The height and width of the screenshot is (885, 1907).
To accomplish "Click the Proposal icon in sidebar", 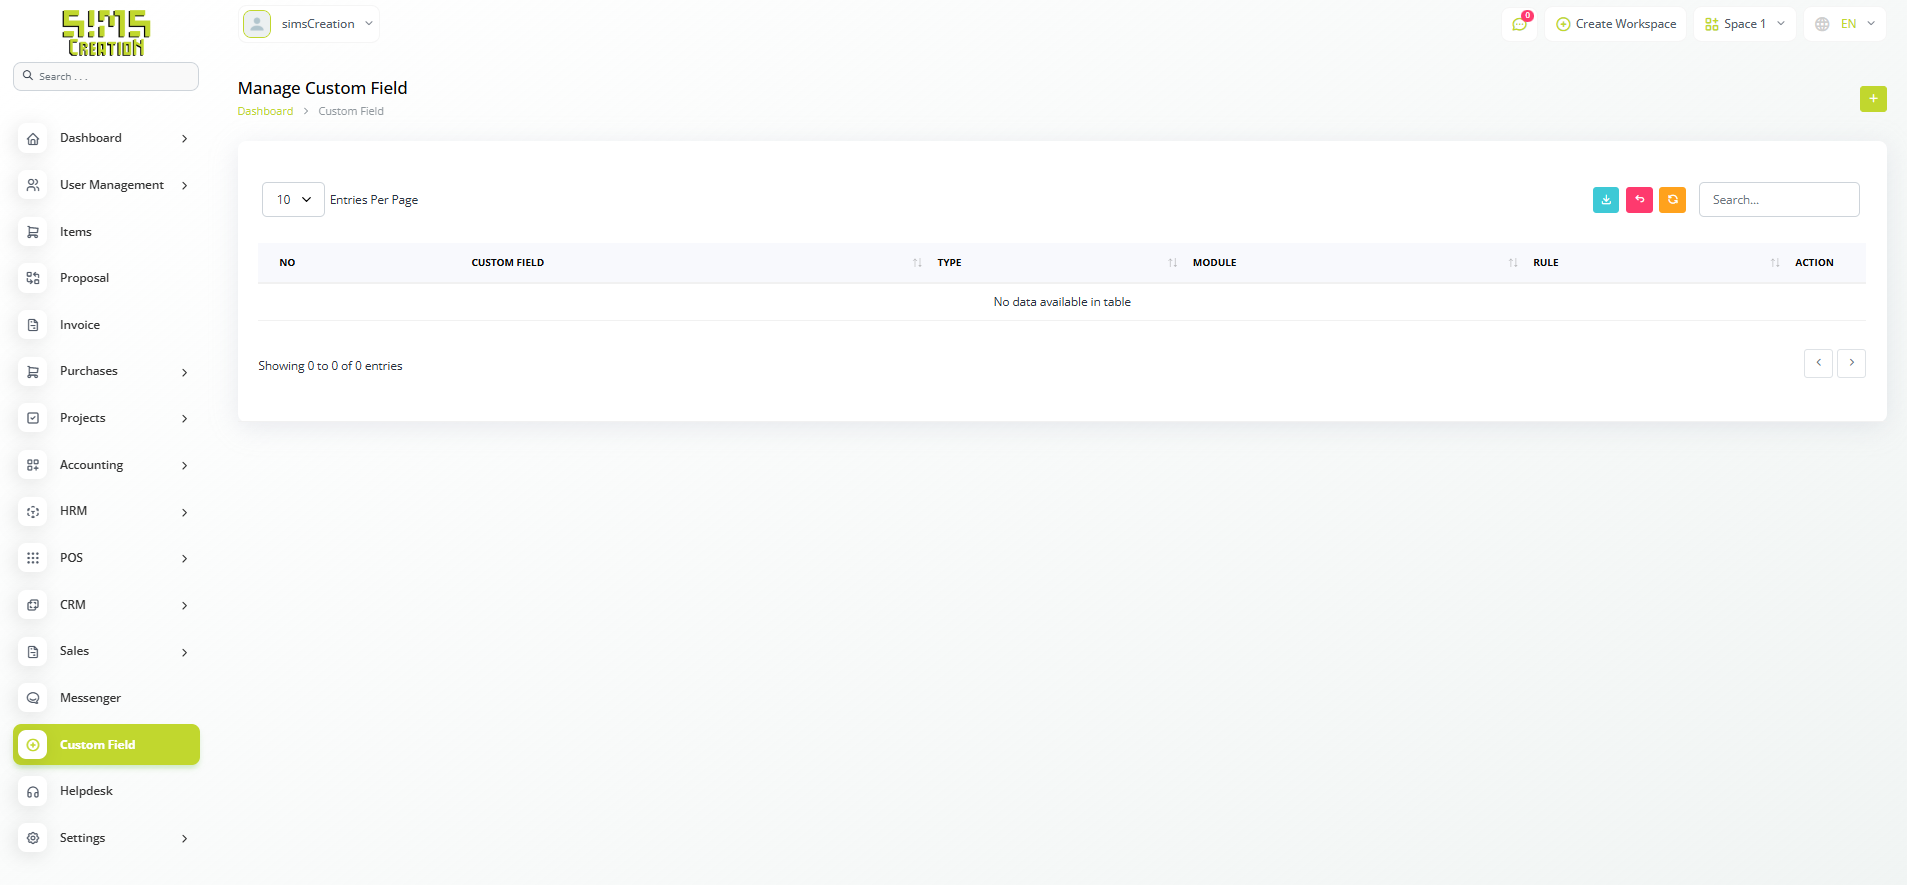I will (x=33, y=278).
